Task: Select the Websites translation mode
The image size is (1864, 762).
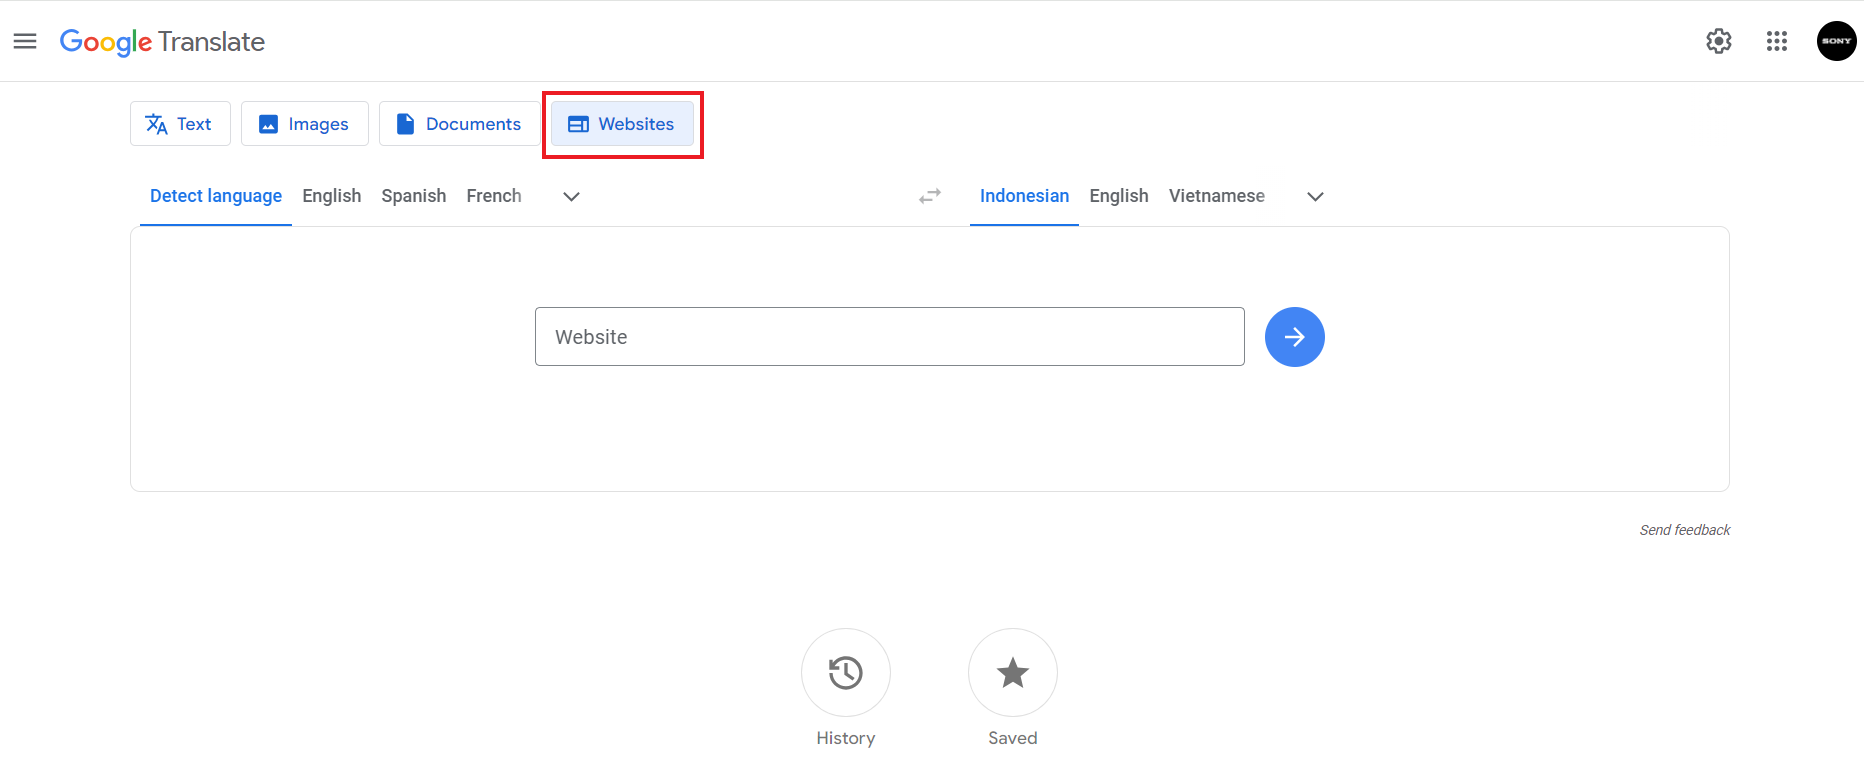Action: [x=622, y=124]
